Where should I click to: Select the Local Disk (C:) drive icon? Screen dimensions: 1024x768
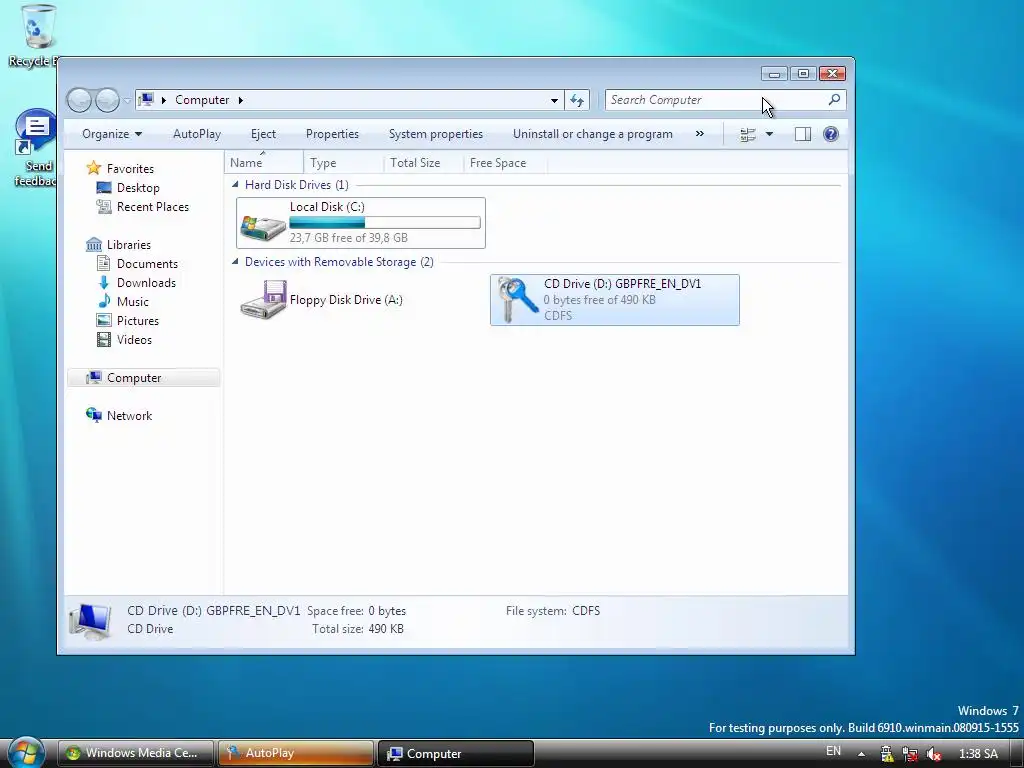point(263,227)
